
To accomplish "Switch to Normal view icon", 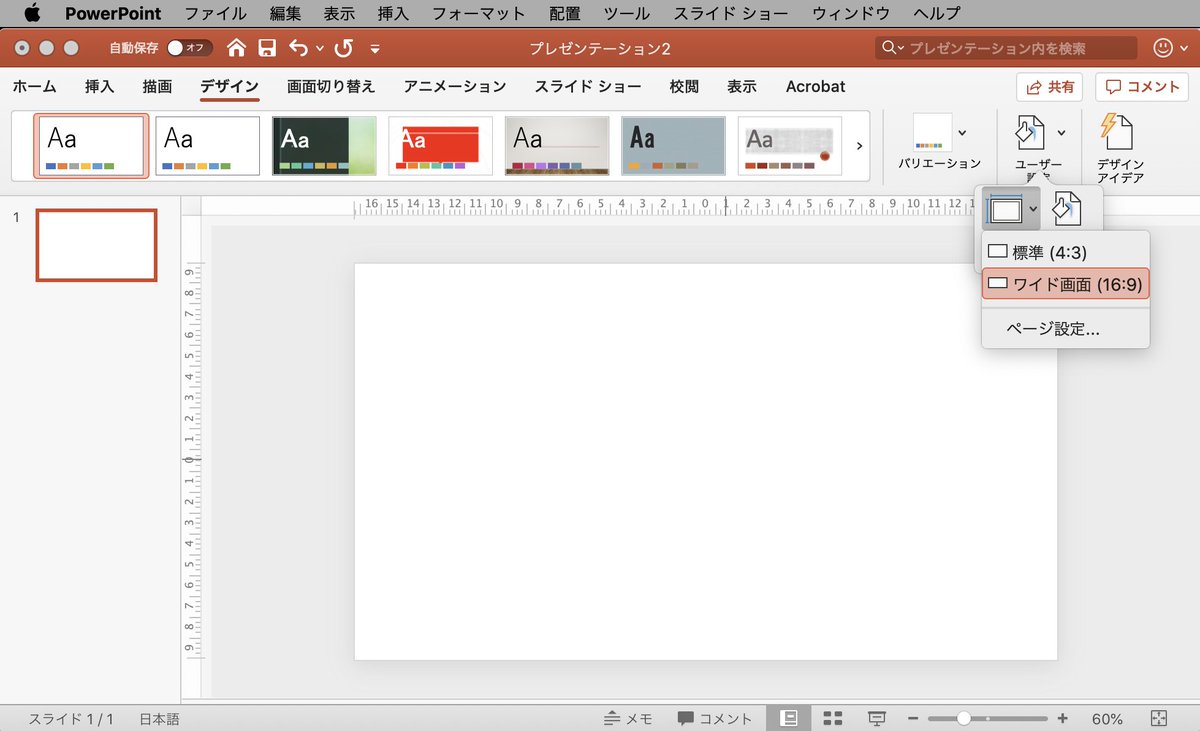I will 788,718.
